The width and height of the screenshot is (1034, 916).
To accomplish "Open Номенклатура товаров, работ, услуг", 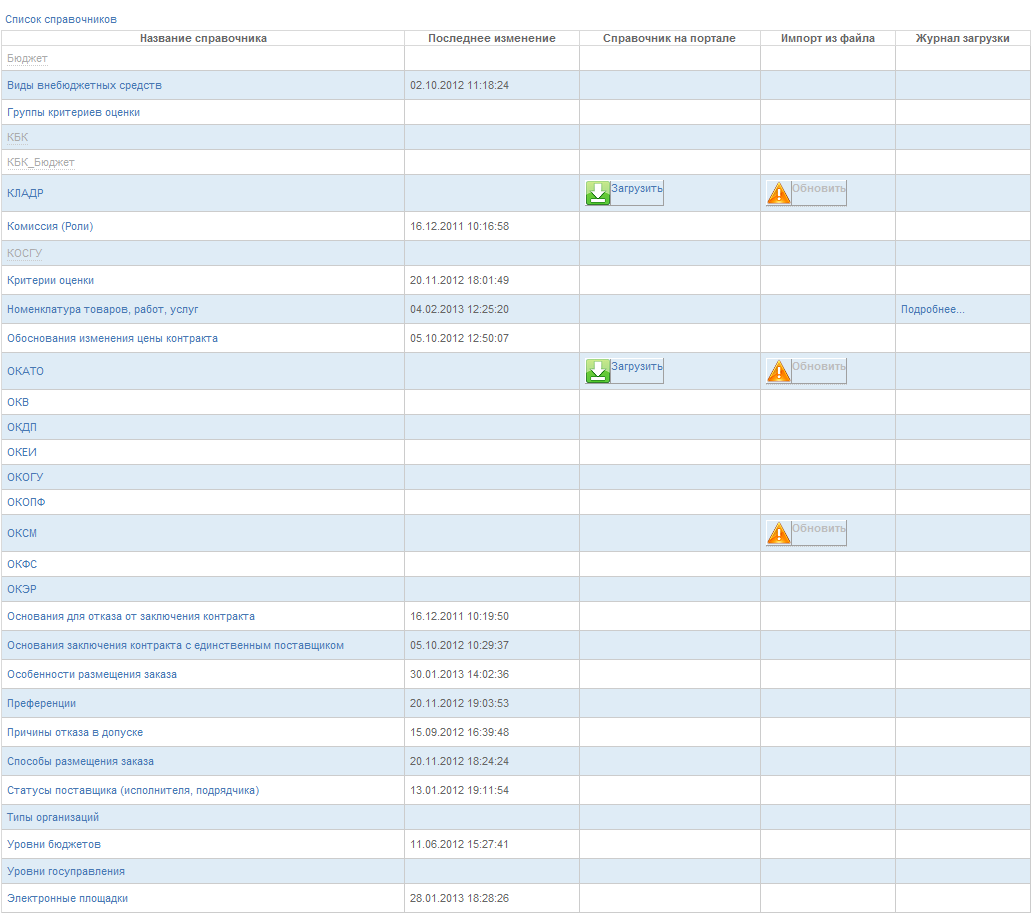I will (x=102, y=309).
